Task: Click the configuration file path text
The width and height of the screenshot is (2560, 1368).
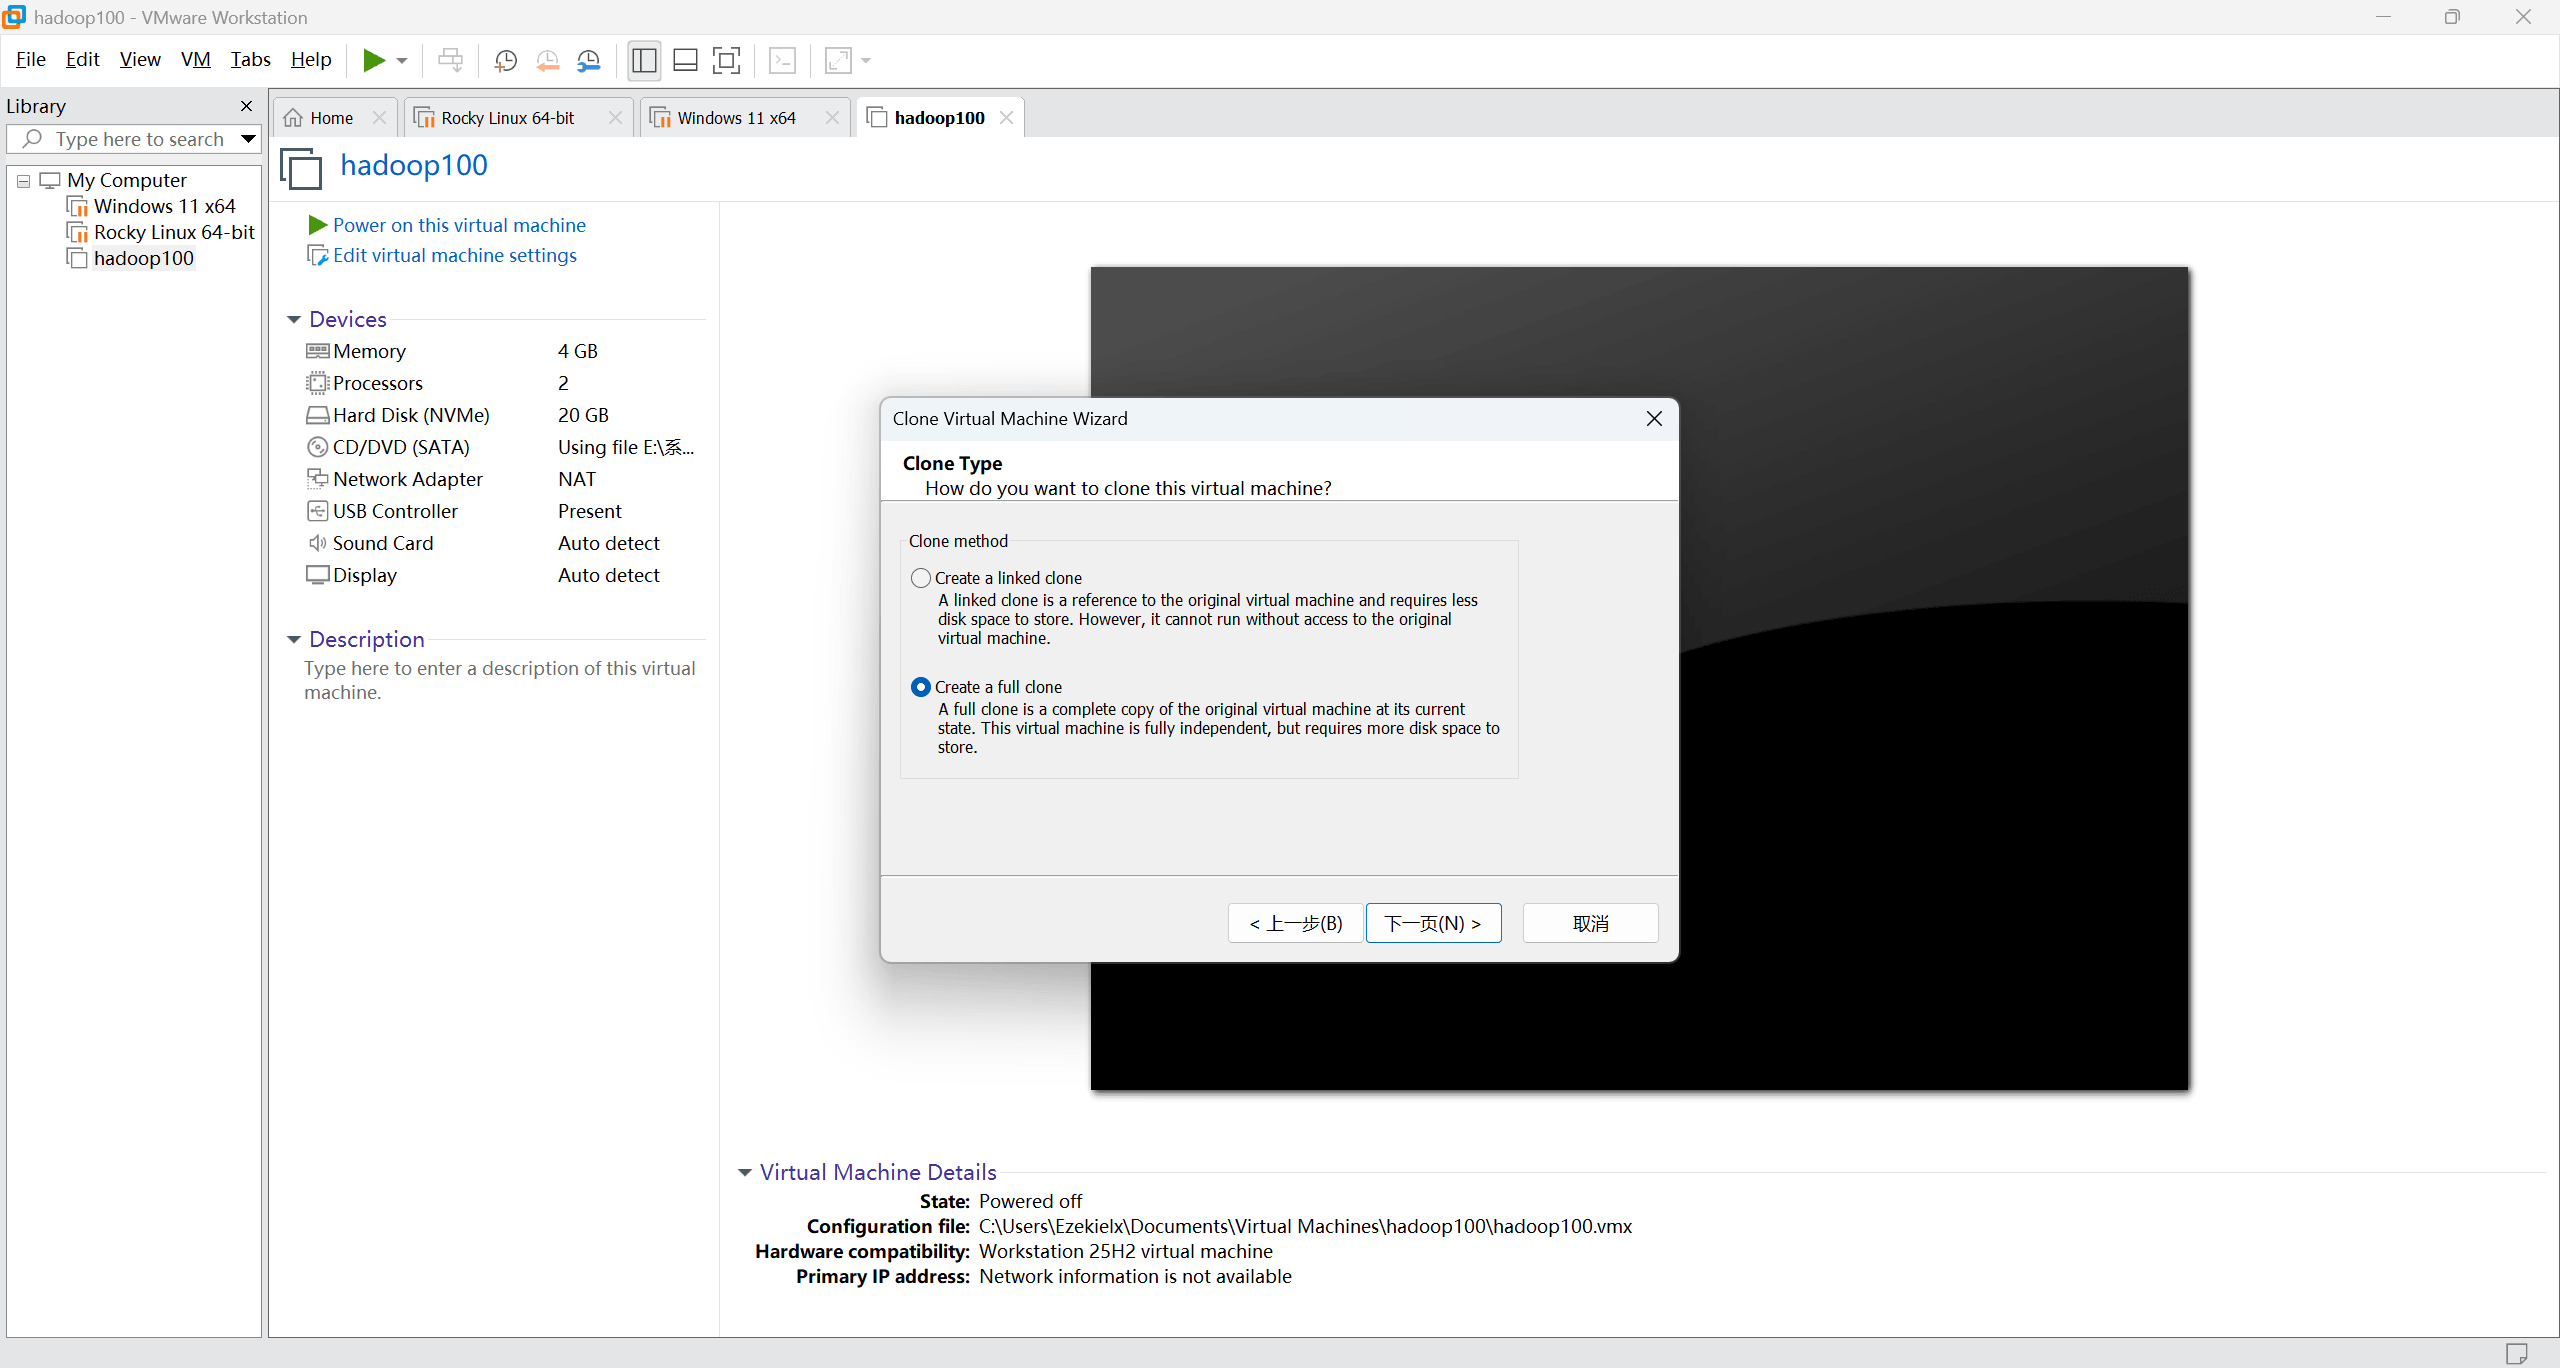Action: (1305, 1226)
